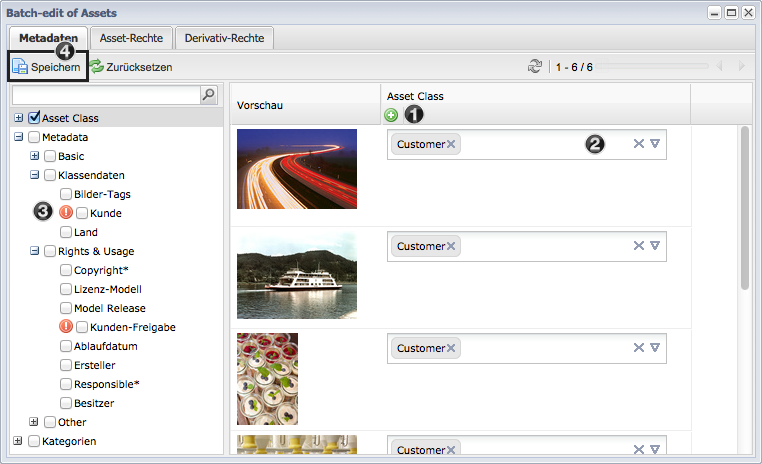The height and width of the screenshot is (464, 762).
Task: Click the refresh icon beside the 1 - 6 / 6 counter
Action: click(535, 66)
